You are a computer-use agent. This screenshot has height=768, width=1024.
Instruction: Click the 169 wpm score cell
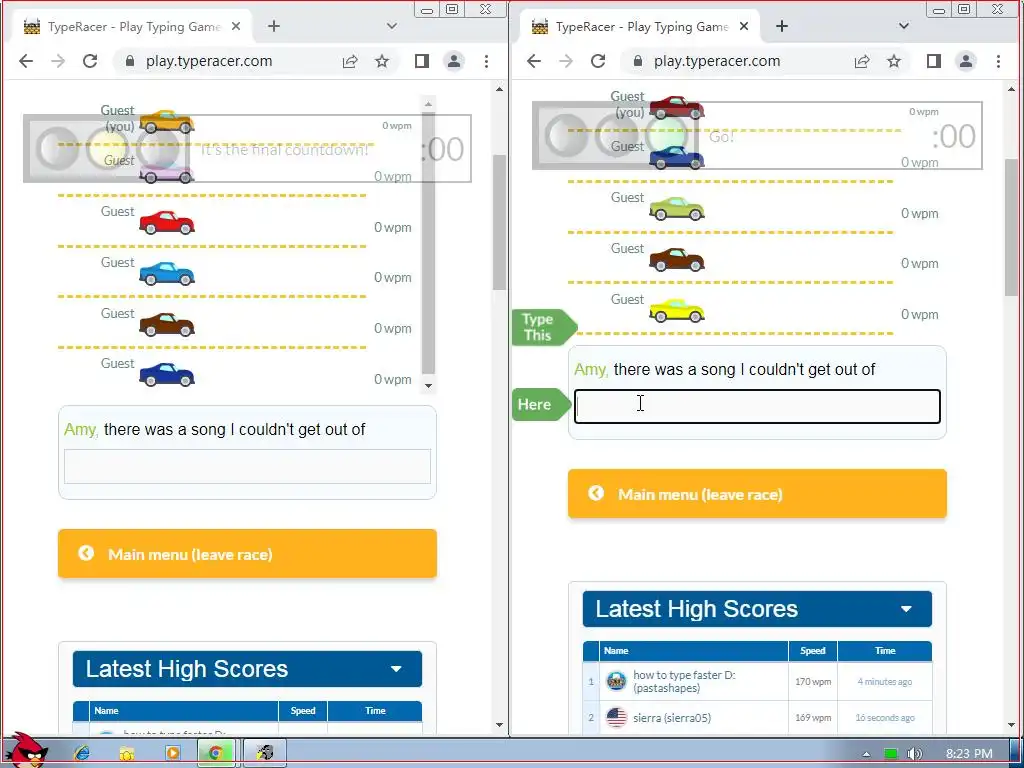click(813, 718)
